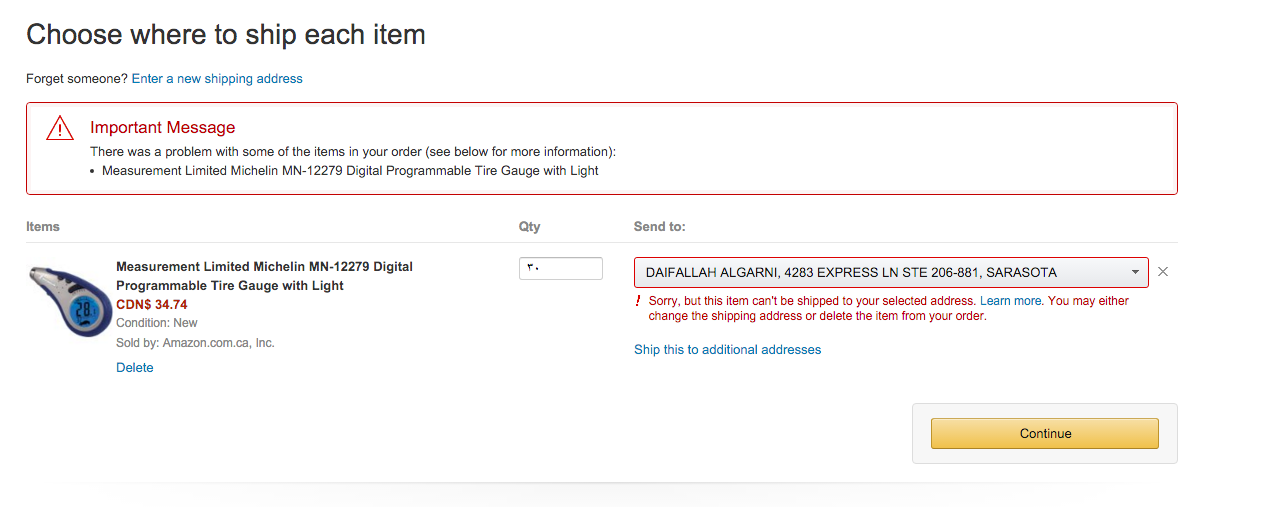Open the Learn more link in the error

(1011, 301)
